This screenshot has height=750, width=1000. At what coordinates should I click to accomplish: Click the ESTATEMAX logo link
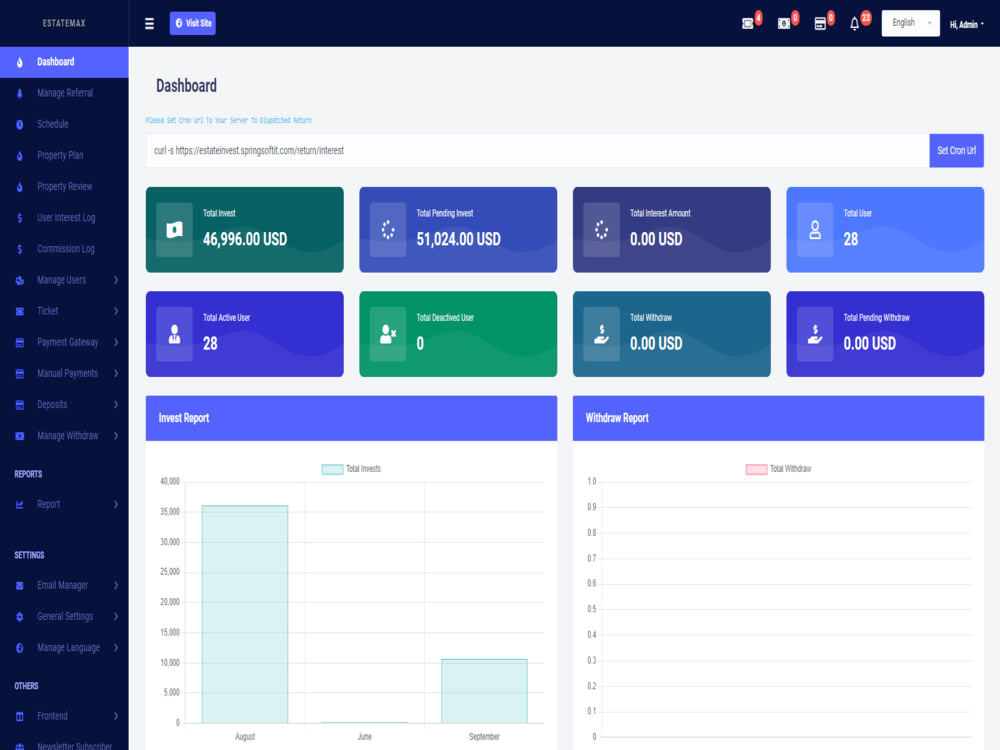64,24
